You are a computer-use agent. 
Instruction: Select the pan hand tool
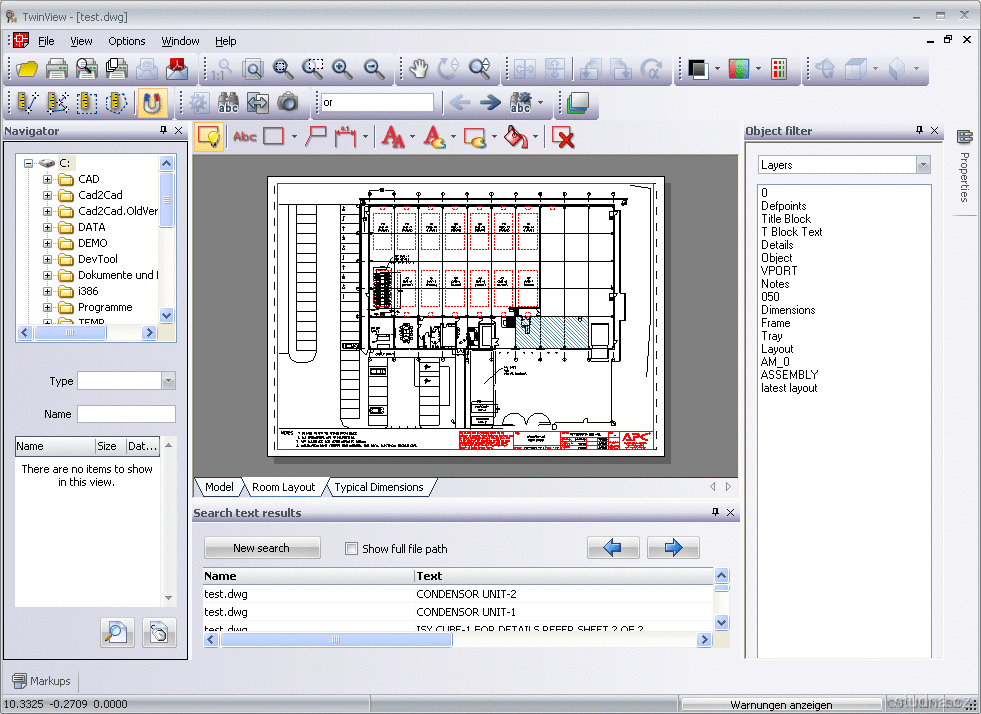coord(420,69)
